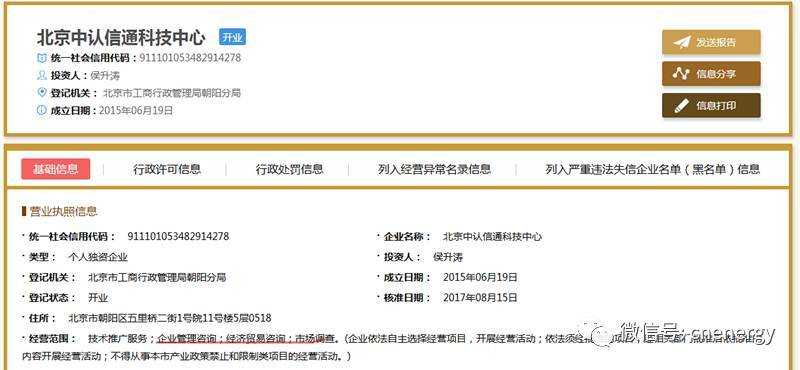Open the 基础信息 tab
Image resolution: width=800 pixels, height=370 pixels.
click(56, 169)
